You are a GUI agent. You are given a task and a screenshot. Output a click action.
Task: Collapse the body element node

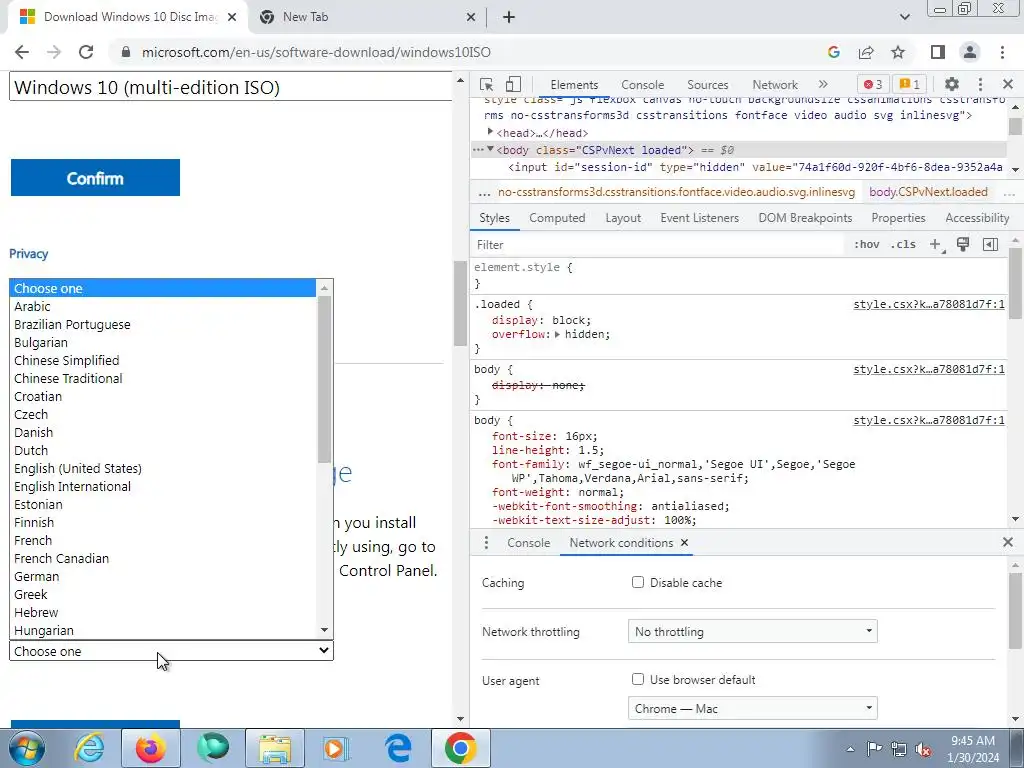tap(490, 150)
